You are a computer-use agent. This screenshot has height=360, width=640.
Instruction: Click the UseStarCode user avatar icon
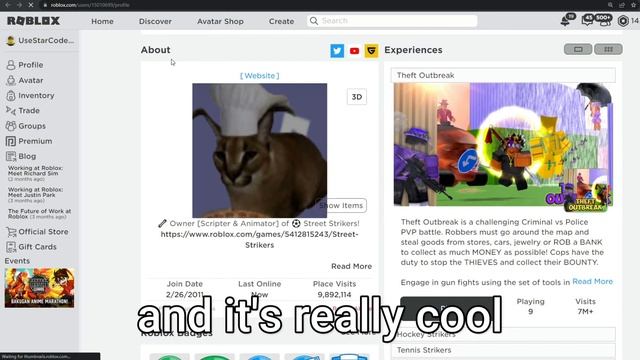(11, 40)
